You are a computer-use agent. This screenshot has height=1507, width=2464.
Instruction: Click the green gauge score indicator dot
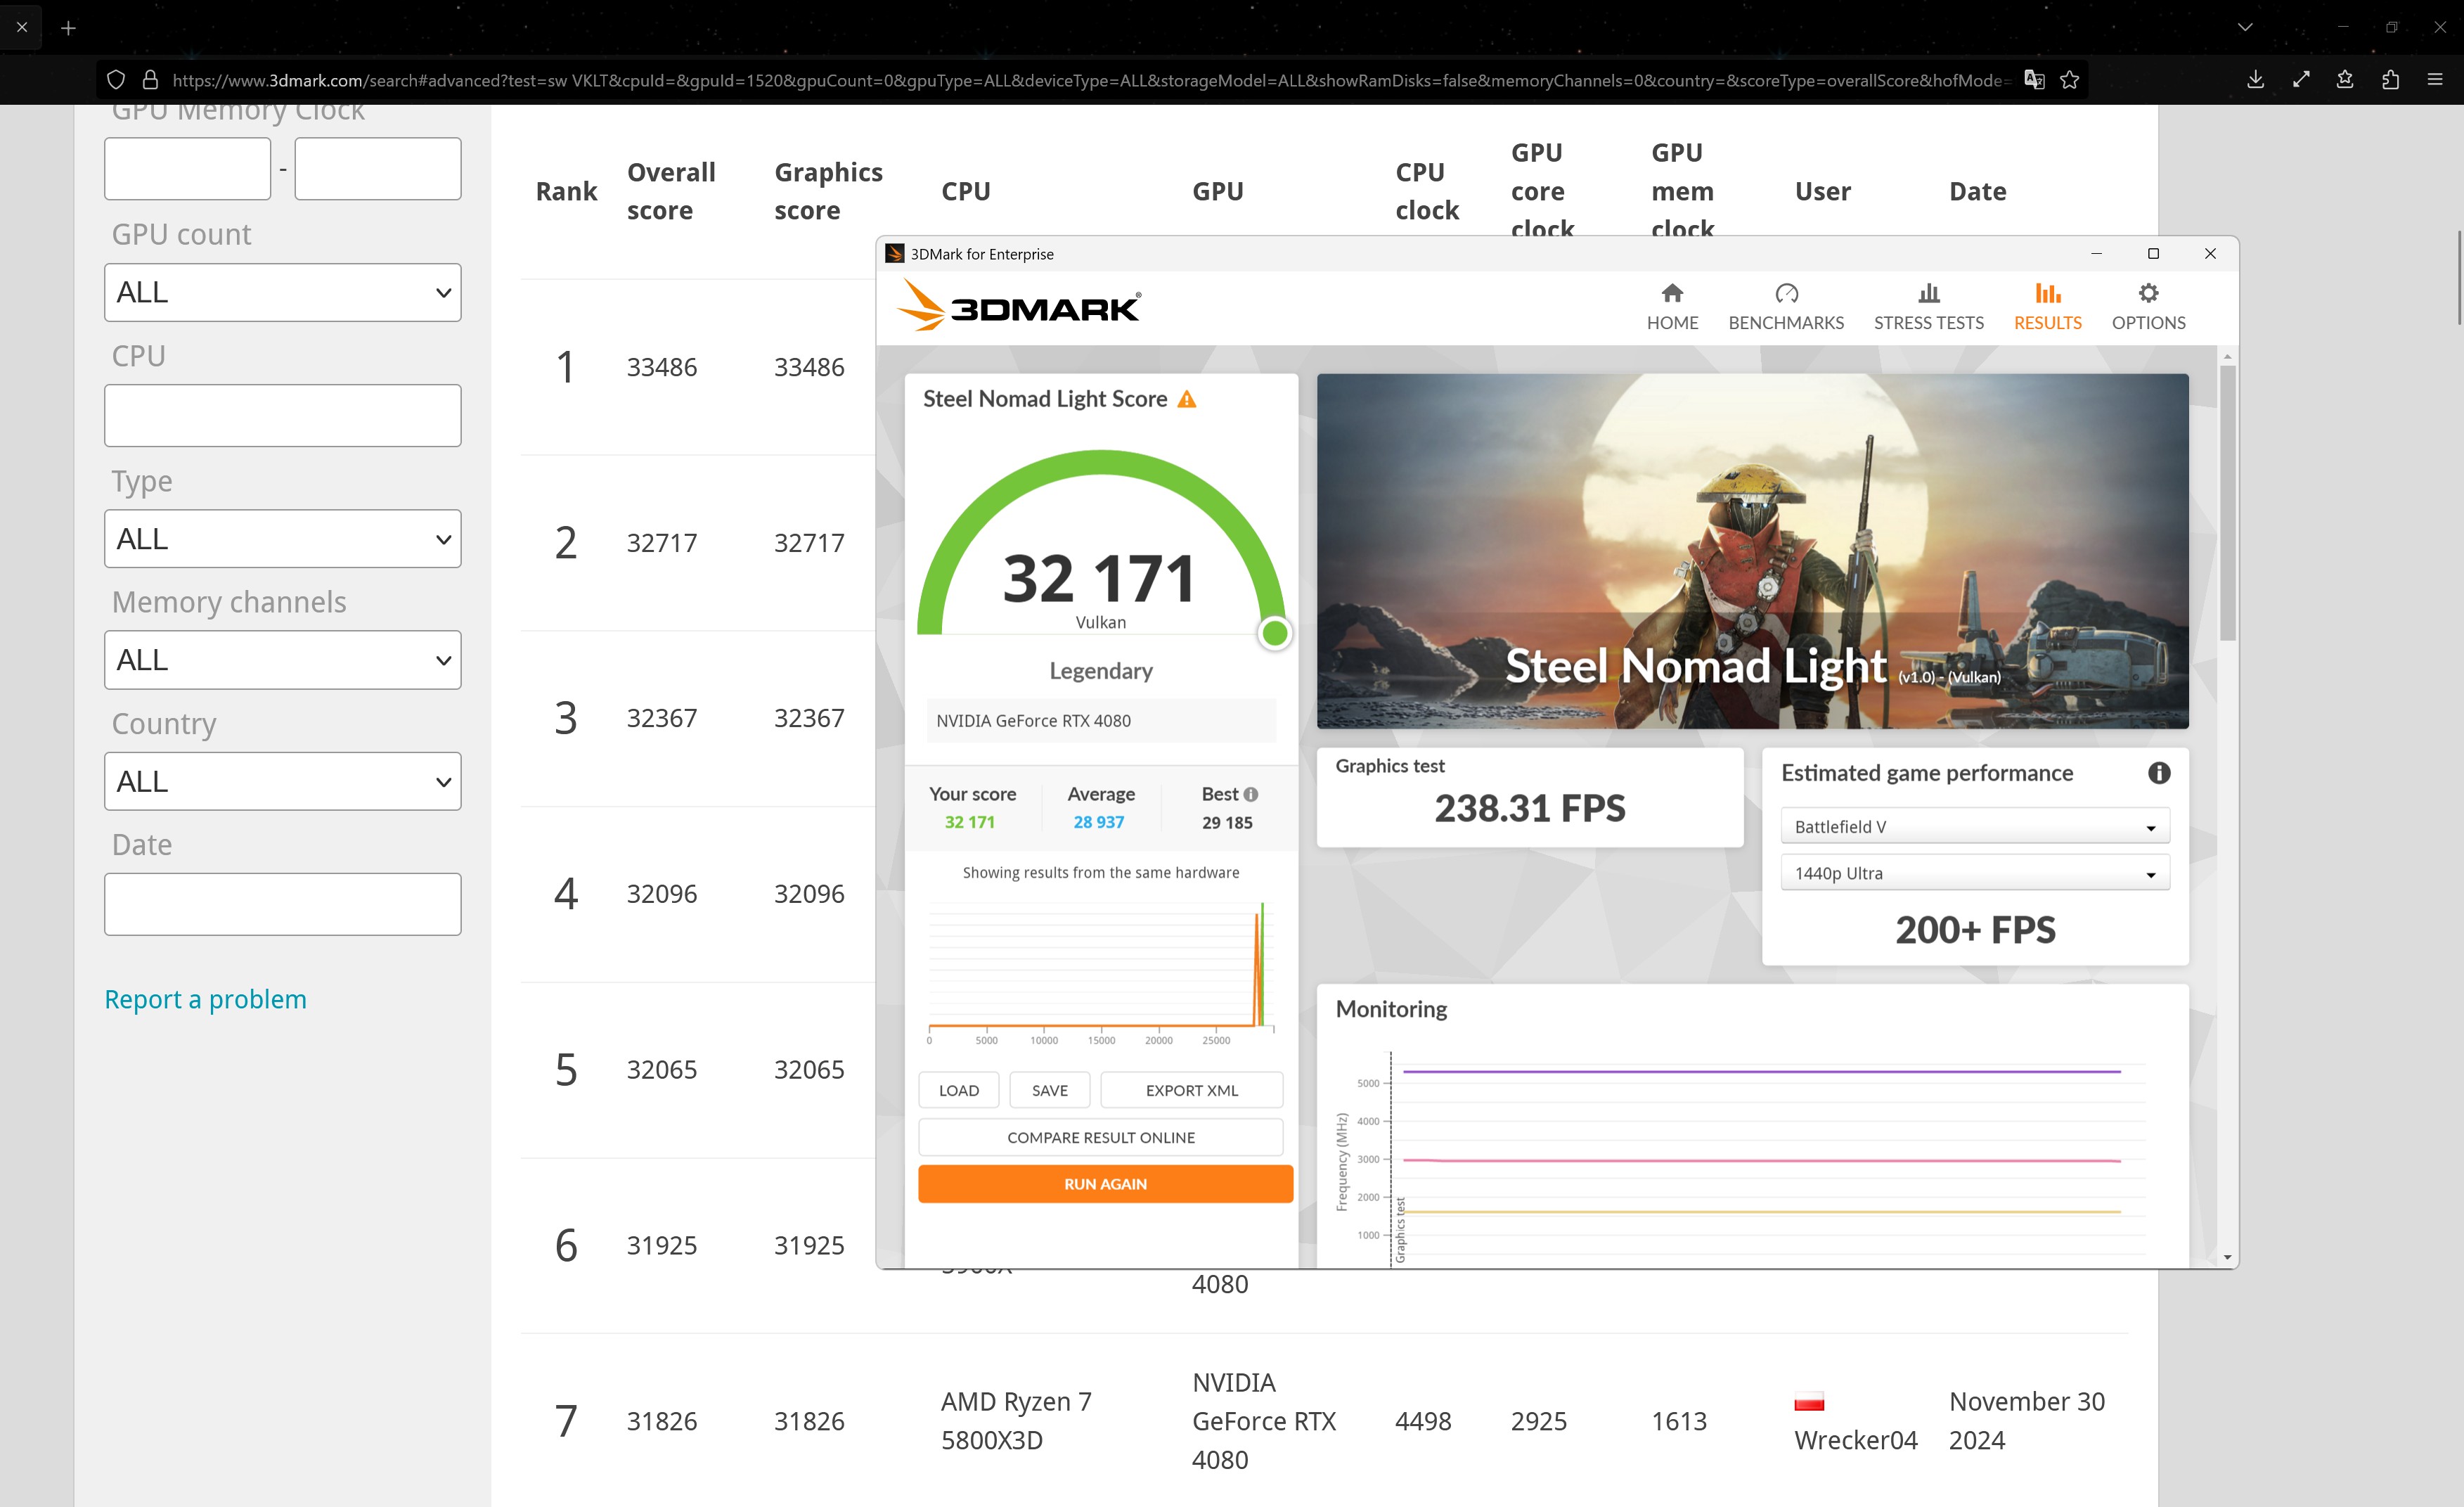pyautogui.click(x=1274, y=633)
